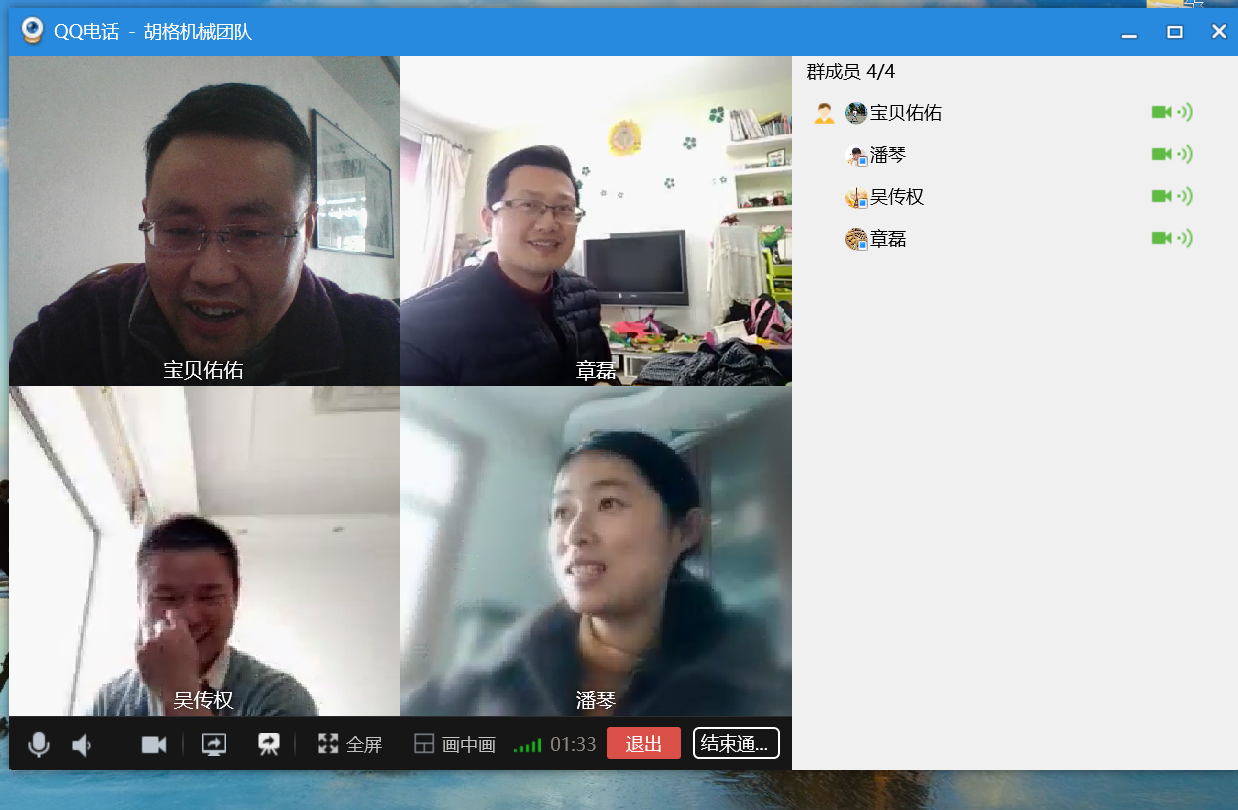Select 吴传权's video tile
The image size is (1238, 810).
coord(204,550)
